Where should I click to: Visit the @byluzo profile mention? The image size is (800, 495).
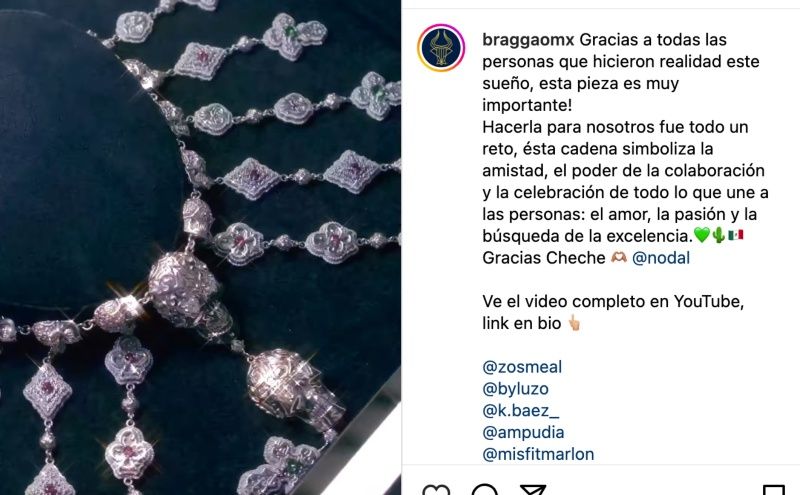[x=515, y=389]
